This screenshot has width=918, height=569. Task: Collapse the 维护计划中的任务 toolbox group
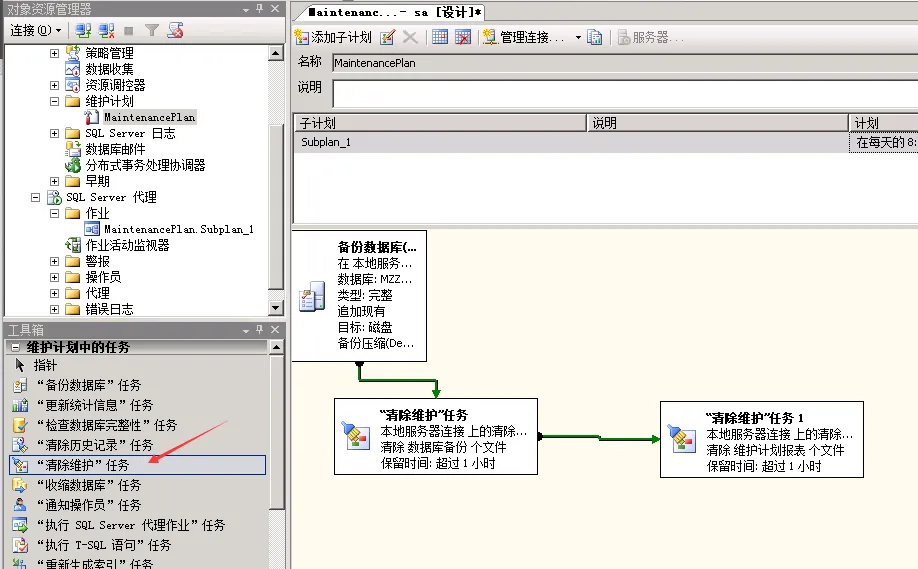pos(16,347)
